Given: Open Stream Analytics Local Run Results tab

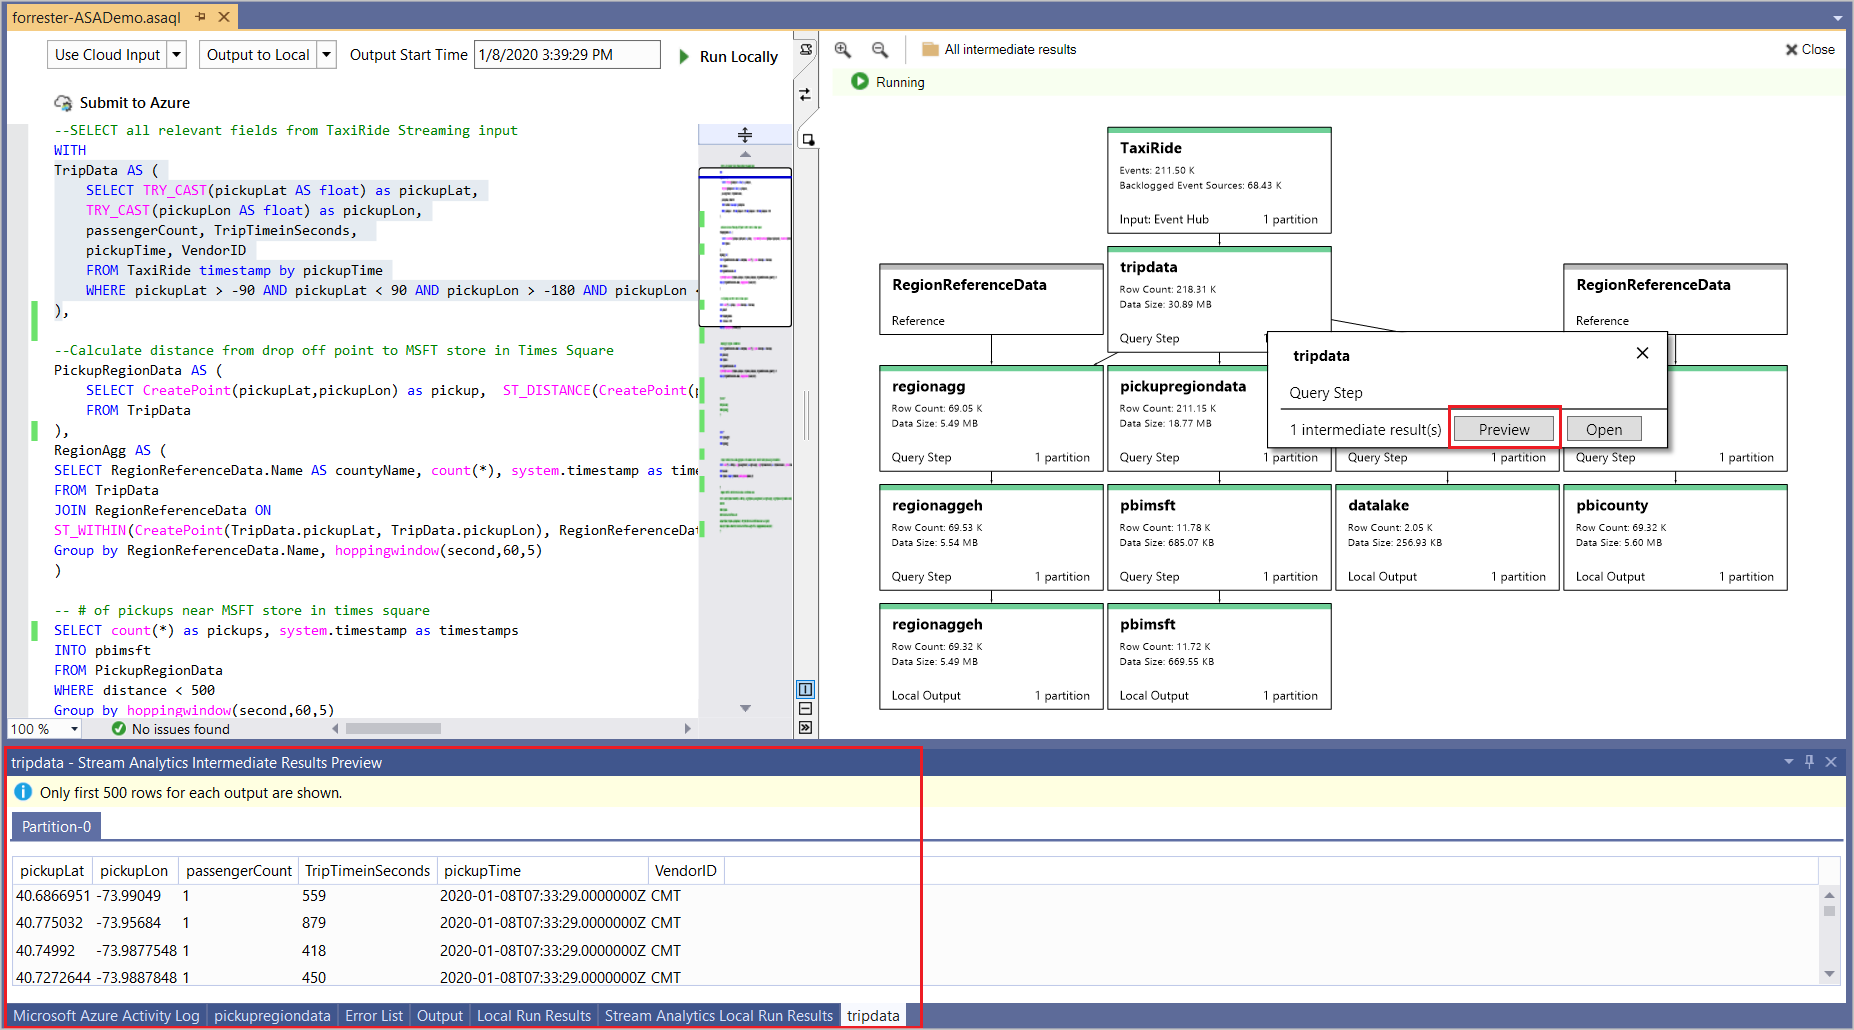Looking at the screenshot, I should (x=719, y=1015).
